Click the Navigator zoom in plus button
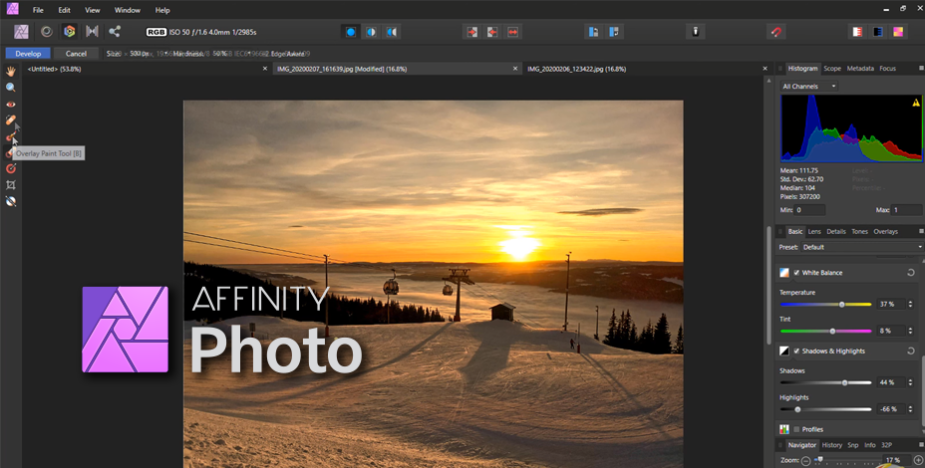Viewport: 925px width, 468px height. click(x=918, y=460)
